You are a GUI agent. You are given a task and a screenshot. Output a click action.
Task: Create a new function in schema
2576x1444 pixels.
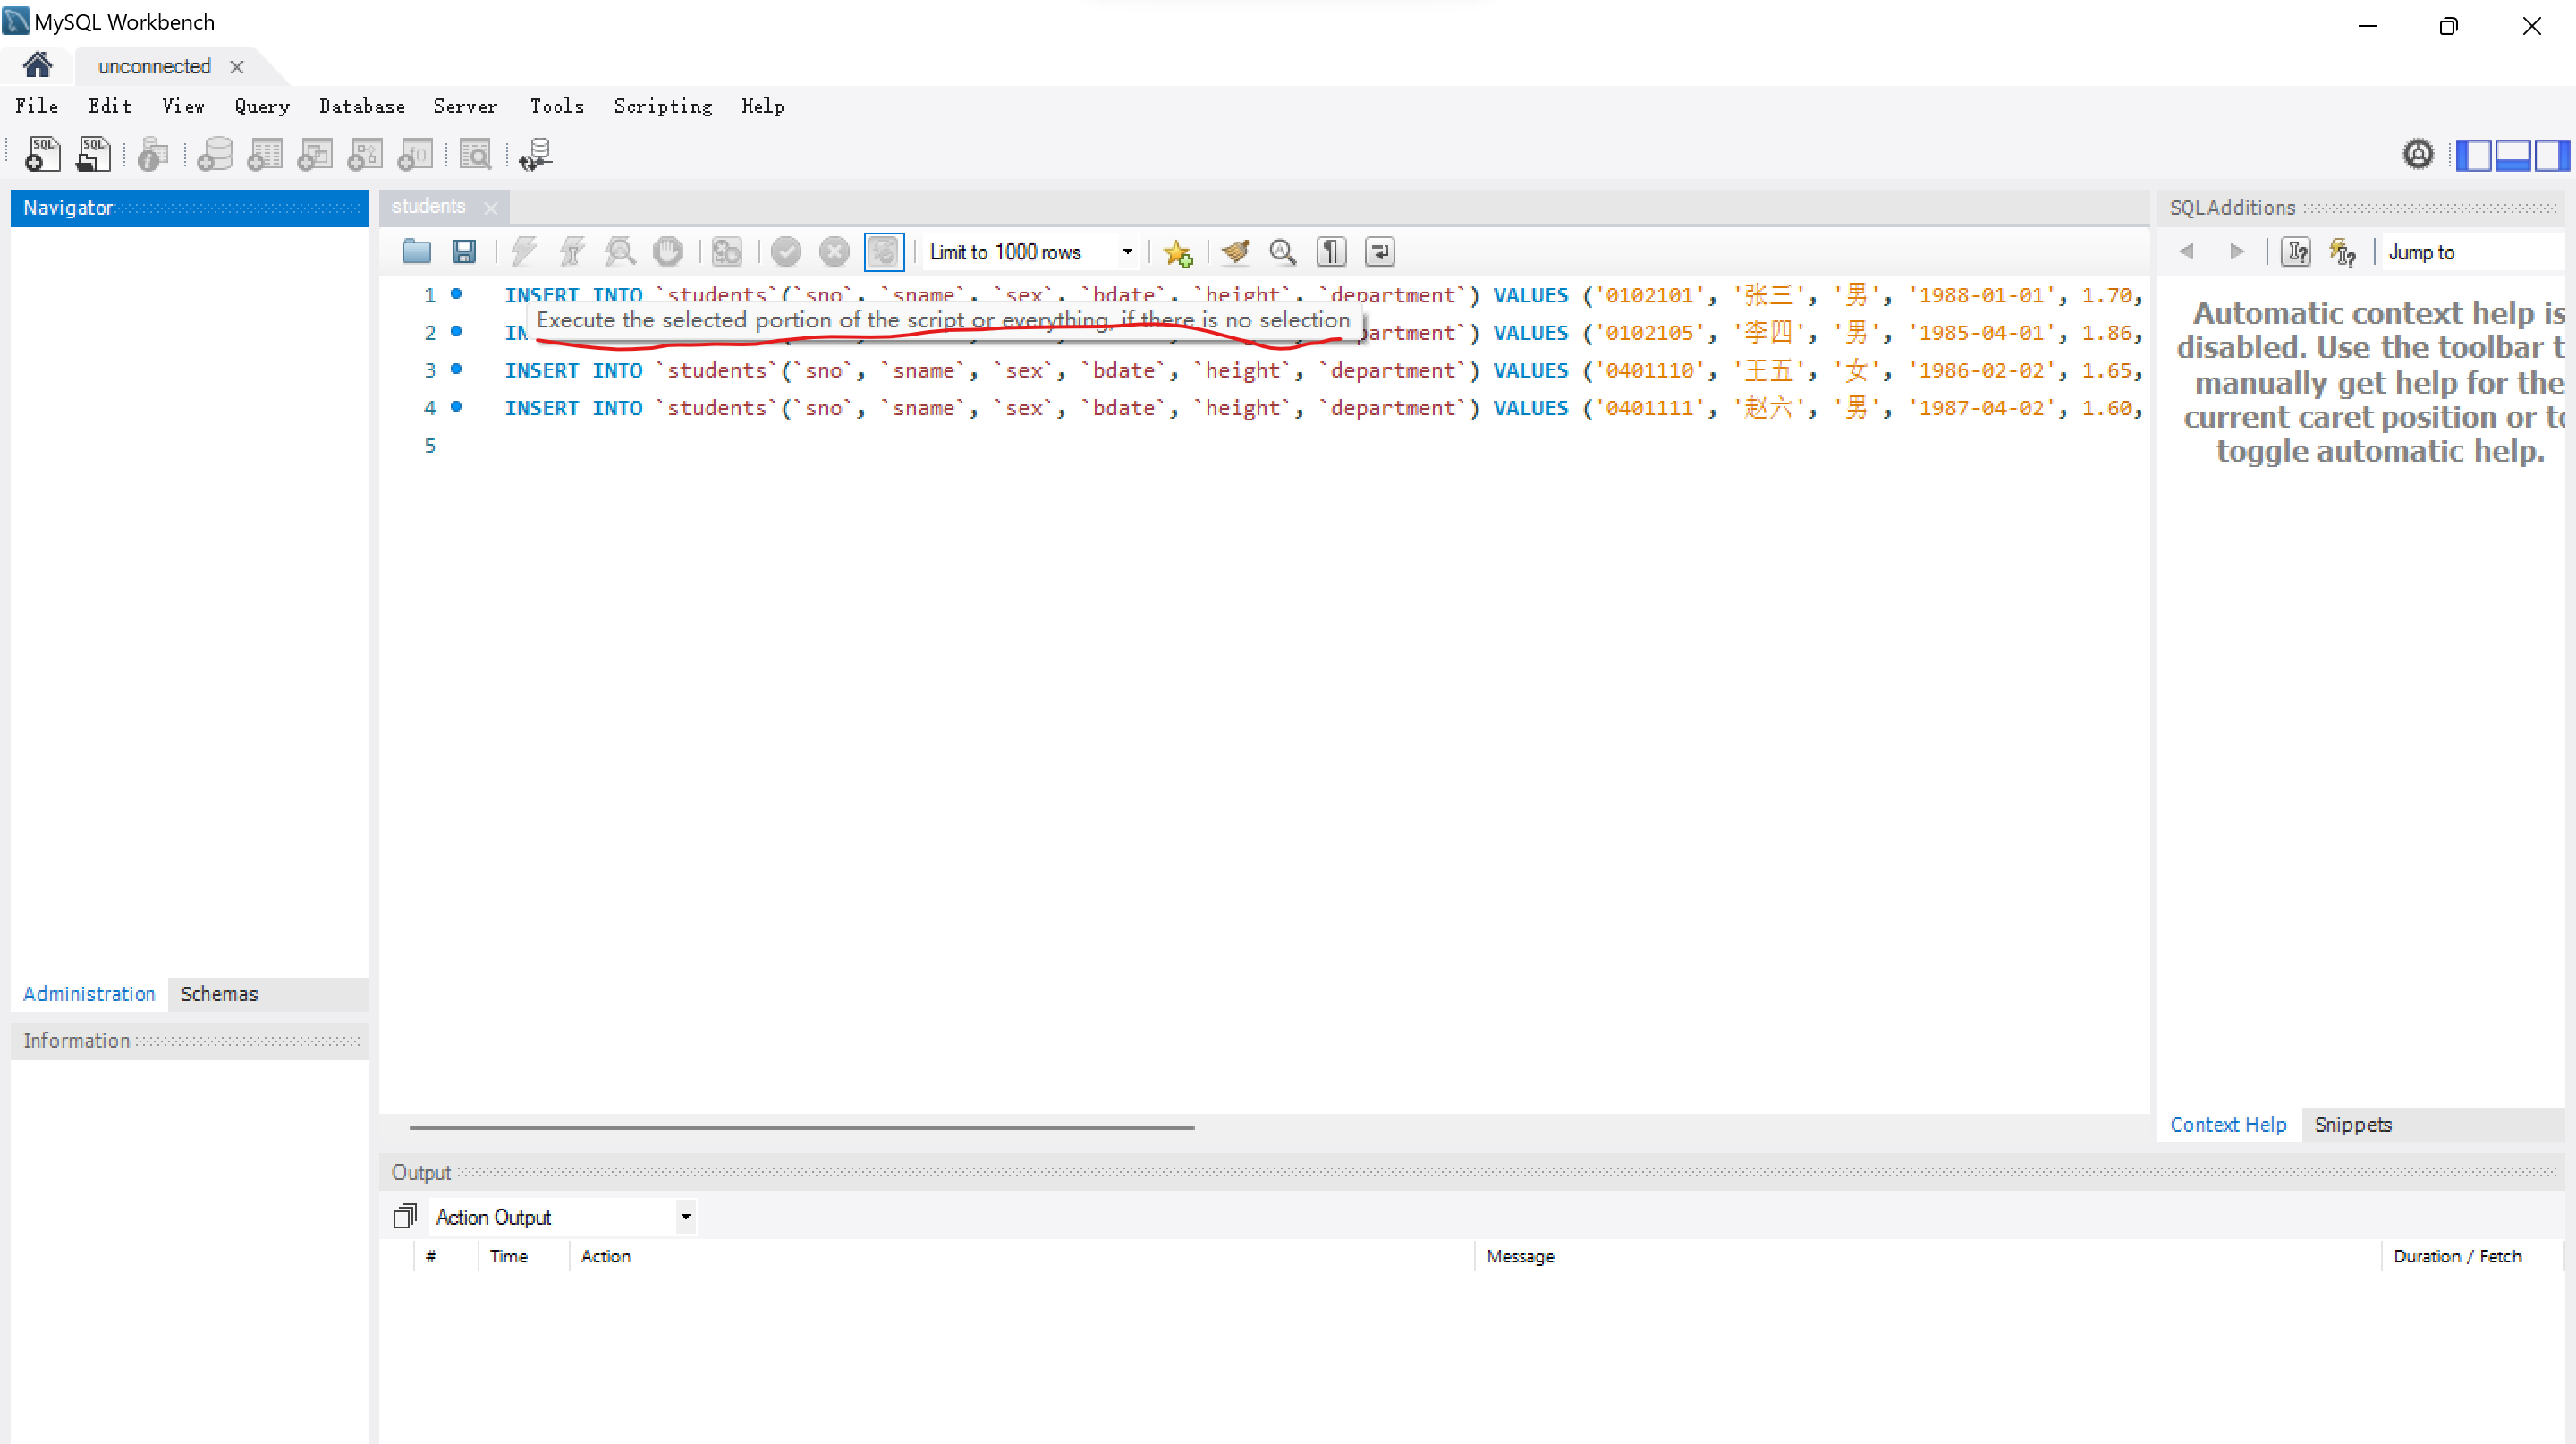pyautogui.click(x=414, y=155)
